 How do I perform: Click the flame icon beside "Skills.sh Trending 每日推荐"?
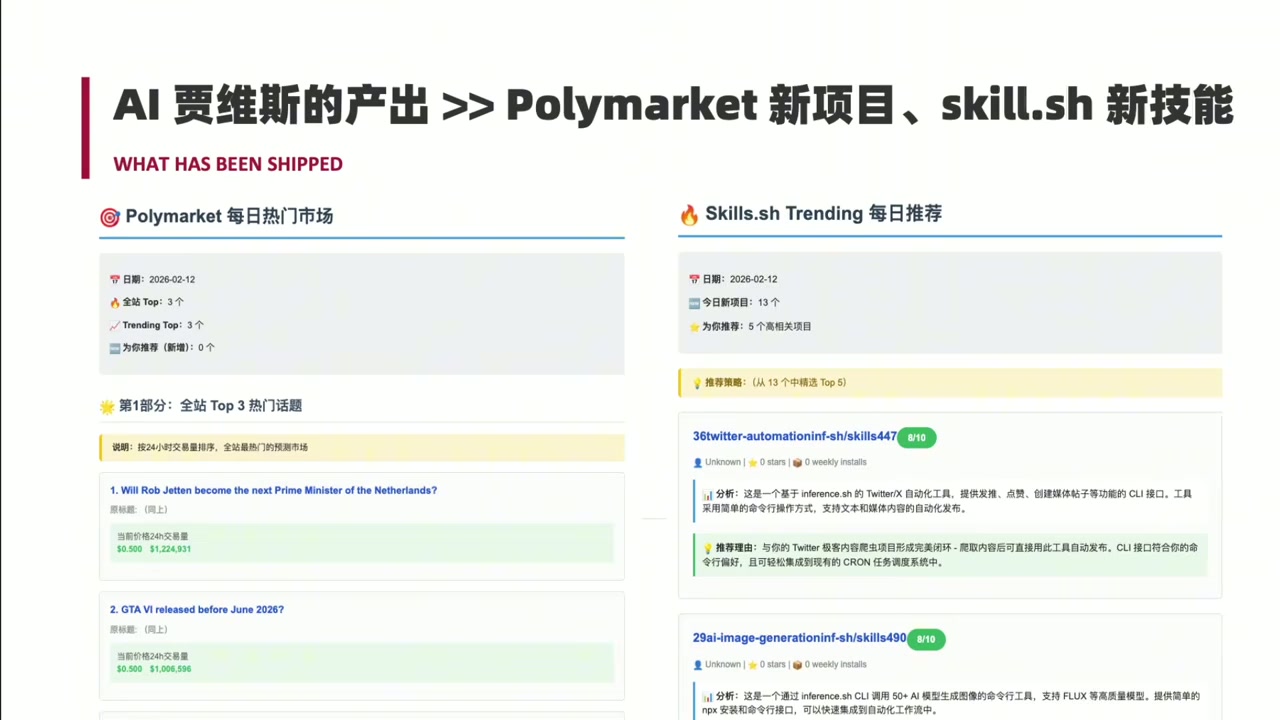pos(690,213)
